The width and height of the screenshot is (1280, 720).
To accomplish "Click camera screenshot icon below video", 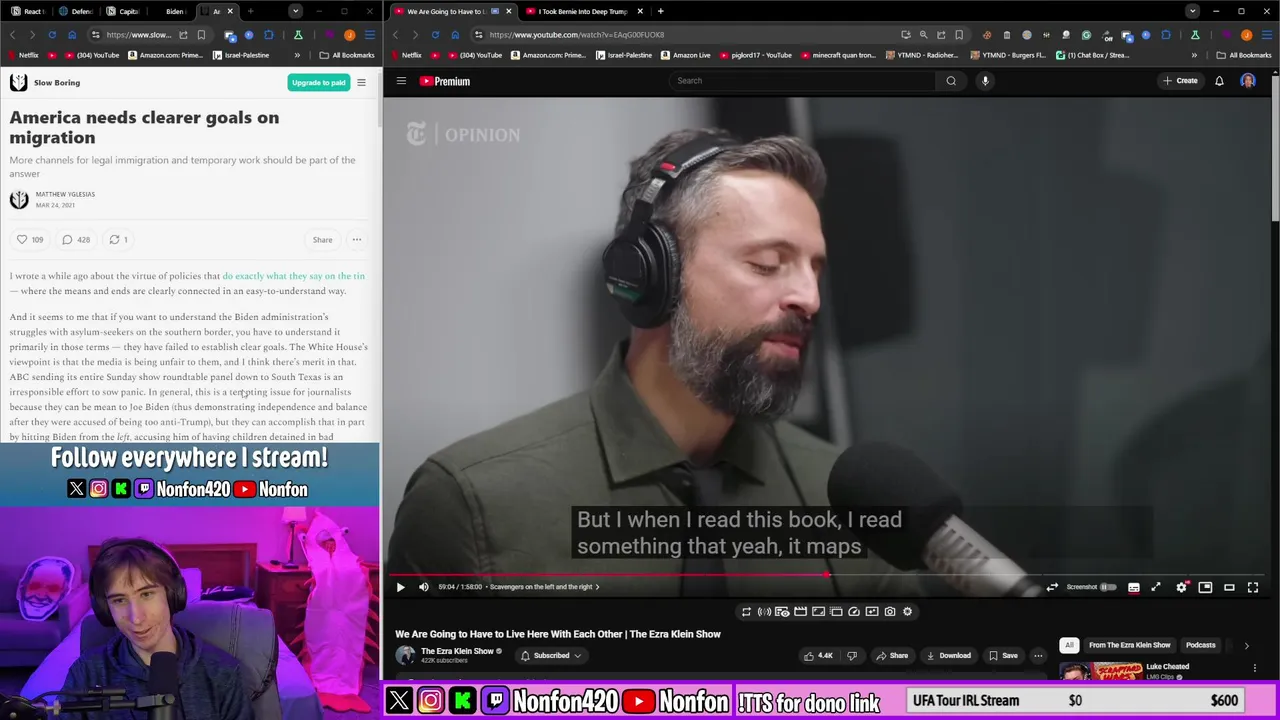I will (x=890, y=612).
